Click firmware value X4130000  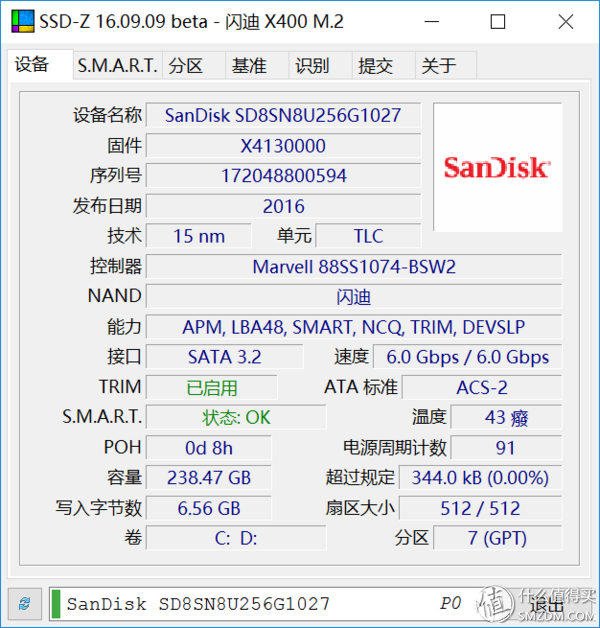pos(283,146)
